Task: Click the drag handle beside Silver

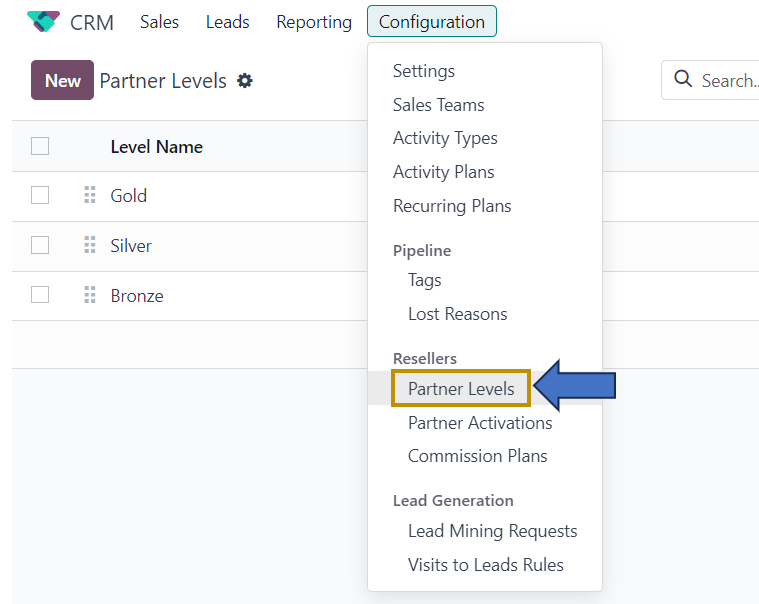Action: [x=90, y=245]
